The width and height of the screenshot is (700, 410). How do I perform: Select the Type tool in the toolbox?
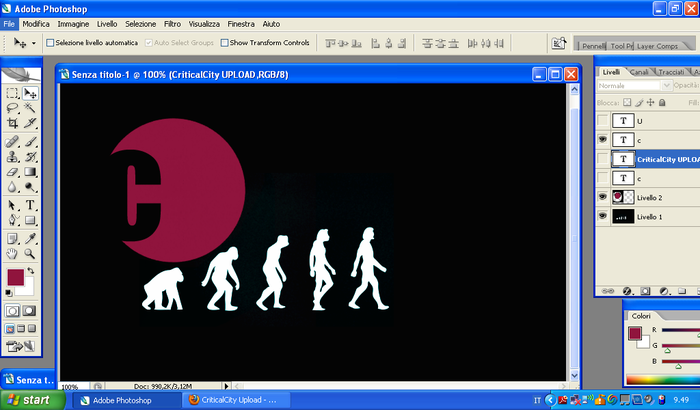point(30,205)
